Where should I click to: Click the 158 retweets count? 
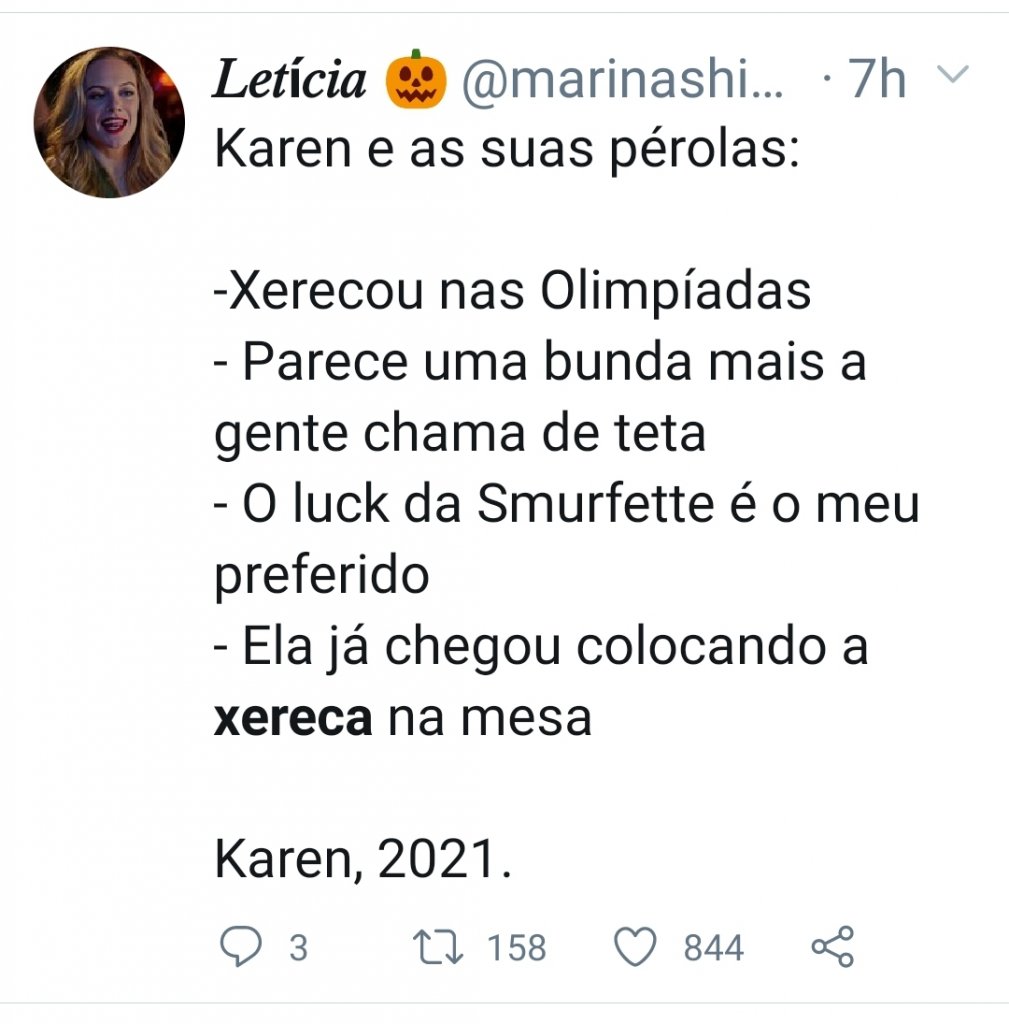point(517,948)
